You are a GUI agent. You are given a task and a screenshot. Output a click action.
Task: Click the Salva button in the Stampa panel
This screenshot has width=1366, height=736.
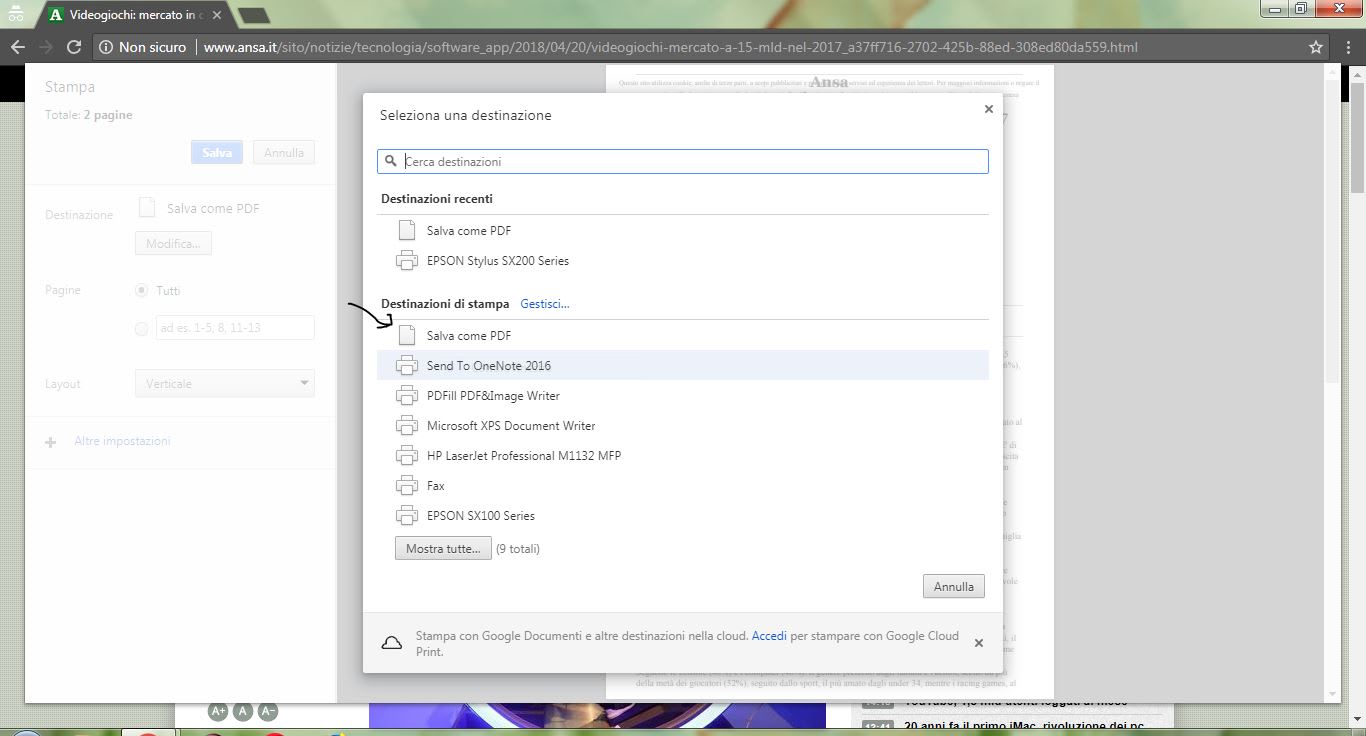217,152
